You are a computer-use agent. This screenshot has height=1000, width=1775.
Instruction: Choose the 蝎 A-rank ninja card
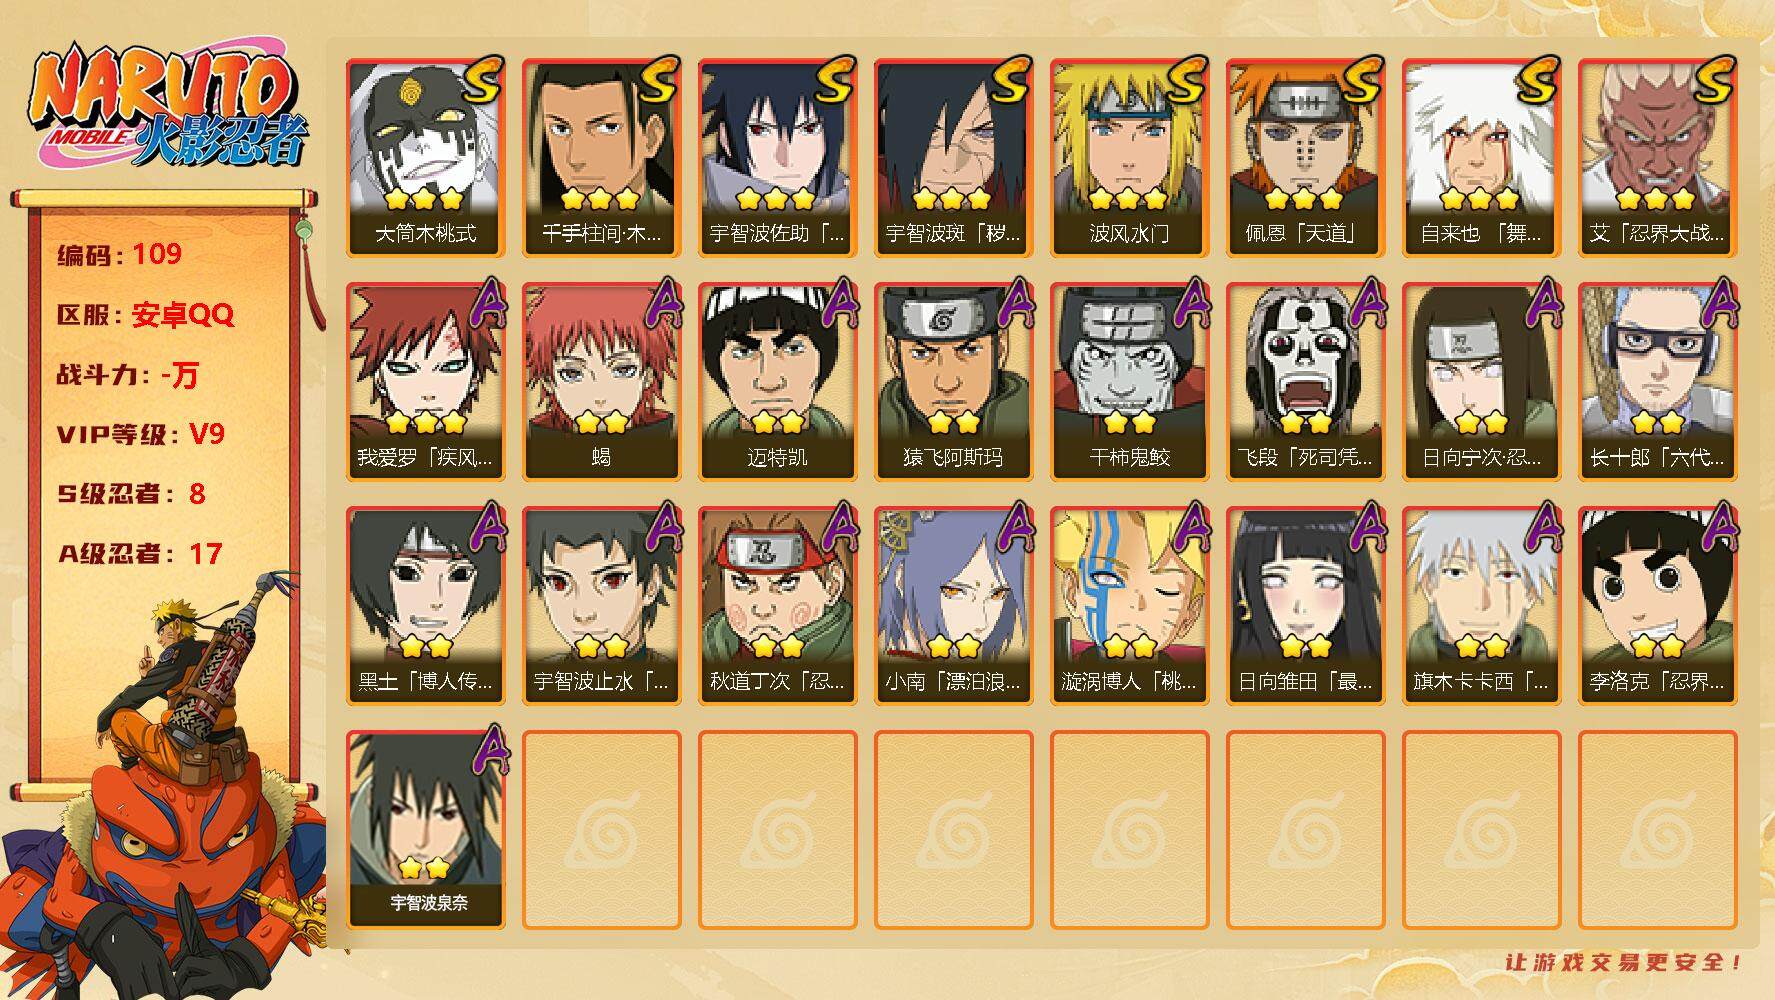[601, 382]
